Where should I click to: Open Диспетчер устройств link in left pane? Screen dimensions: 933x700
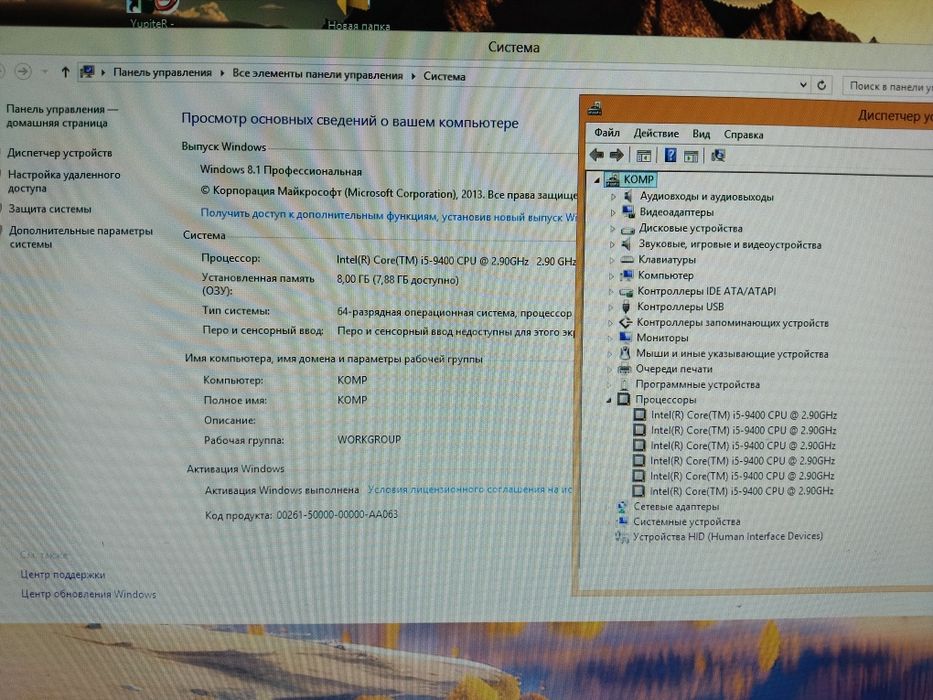pos(60,153)
